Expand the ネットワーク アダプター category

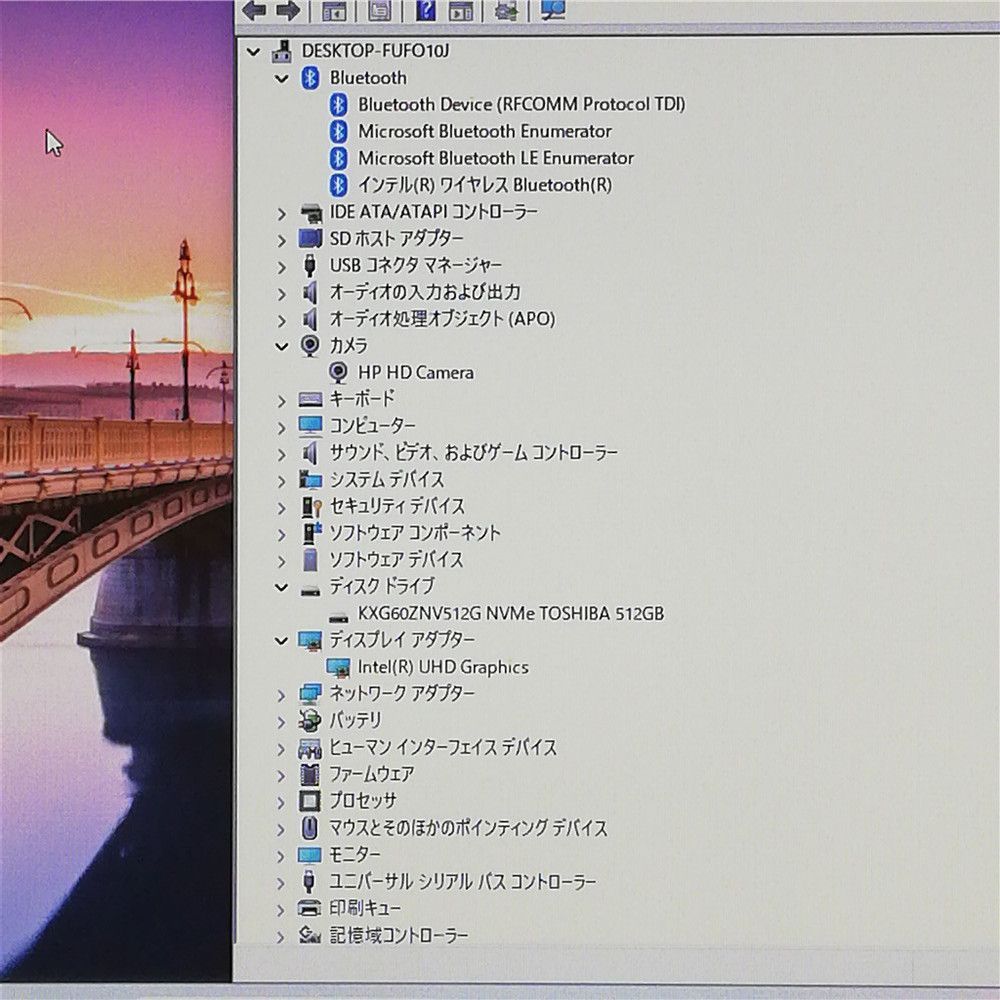click(x=282, y=693)
